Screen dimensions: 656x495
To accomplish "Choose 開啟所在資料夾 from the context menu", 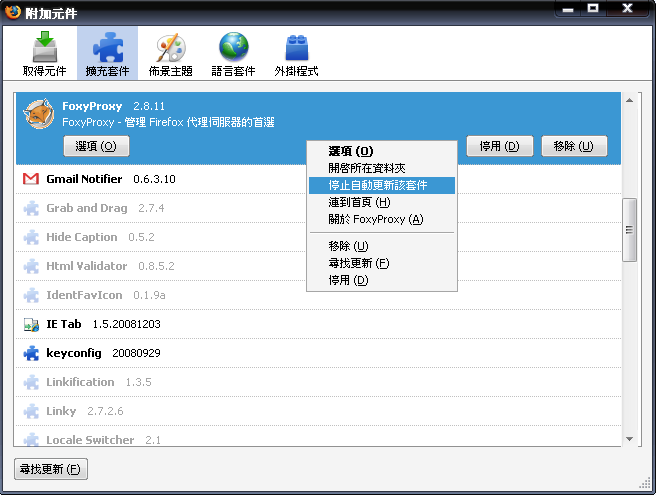I will point(366,168).
